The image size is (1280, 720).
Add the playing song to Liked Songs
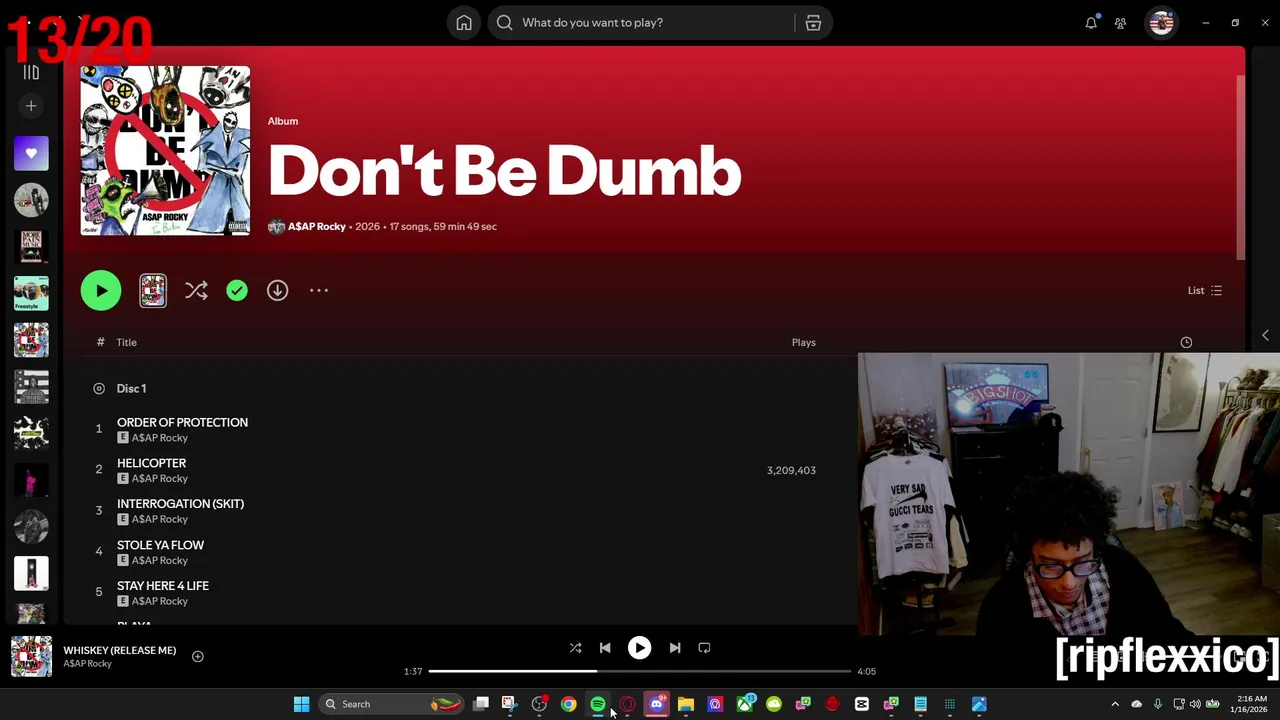(x=198, y=657)
